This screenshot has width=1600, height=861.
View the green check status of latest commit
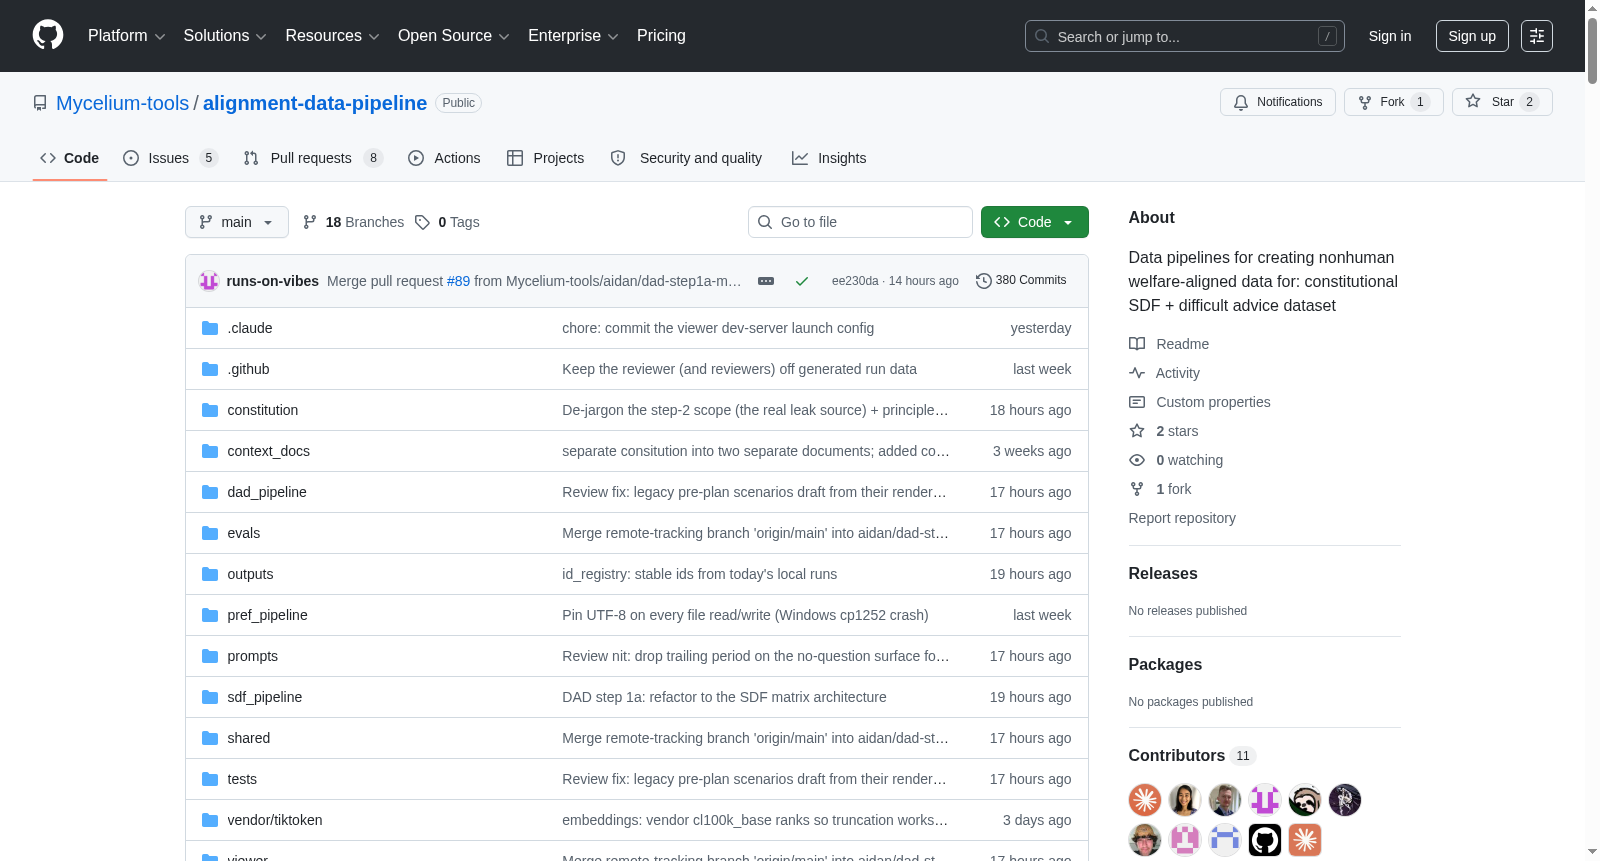[802, 281]
